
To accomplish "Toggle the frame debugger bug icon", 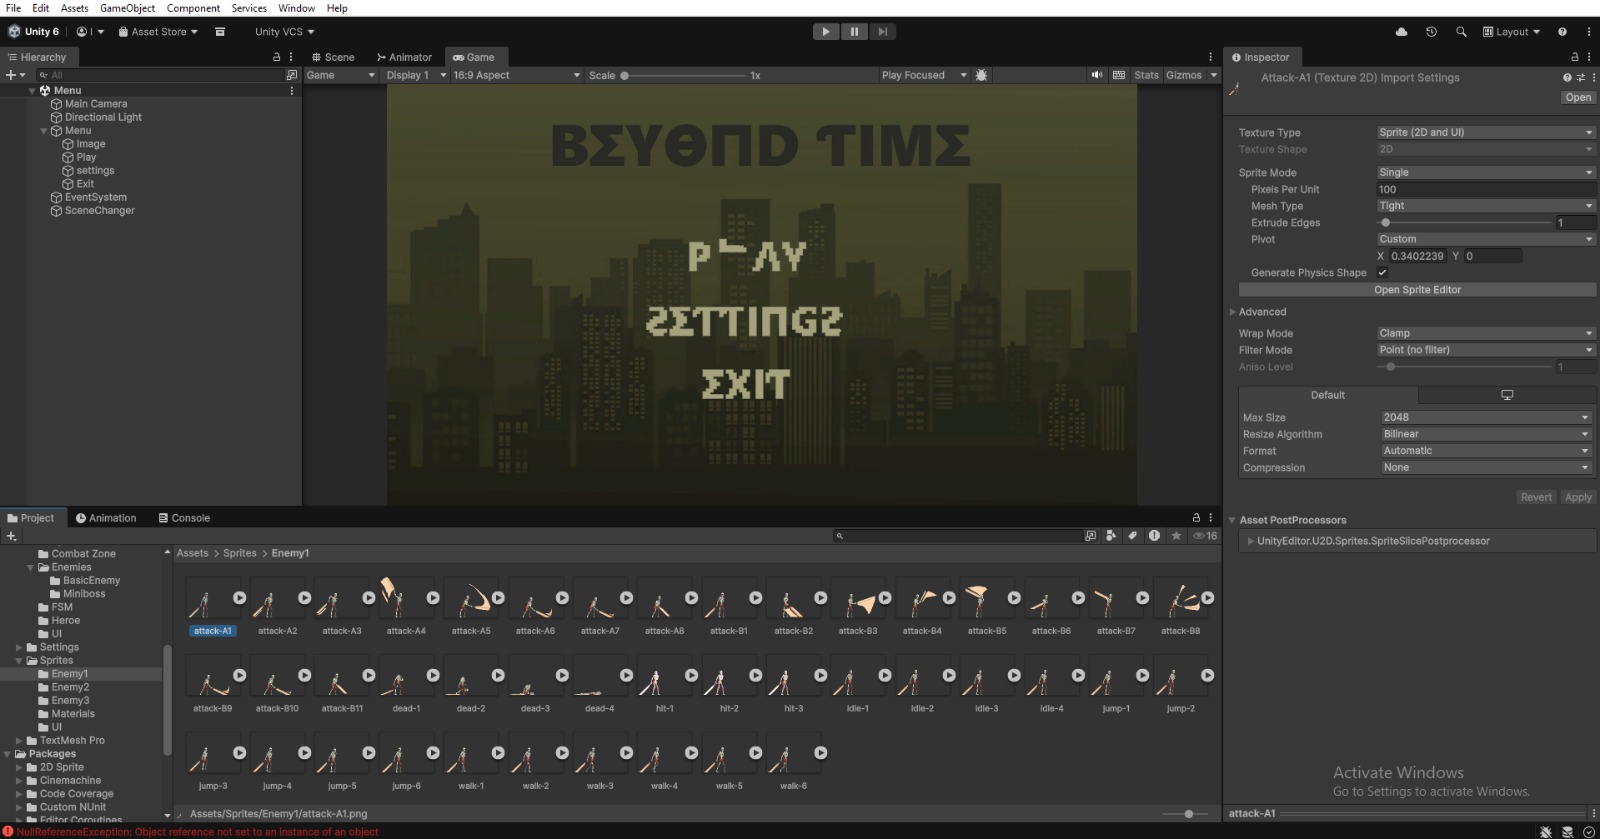I will [981, 75].
